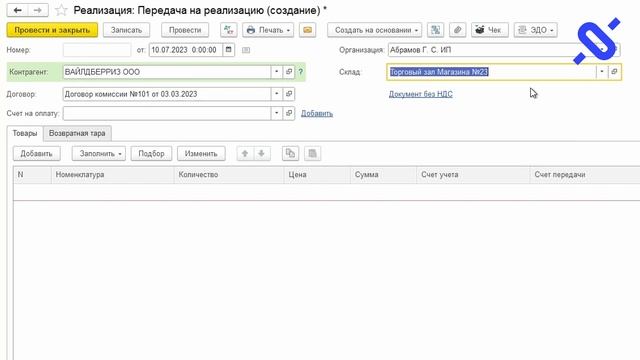Click the Провести и закрыть button
Screen dimensions: 640x360
[x=52, y=30]
